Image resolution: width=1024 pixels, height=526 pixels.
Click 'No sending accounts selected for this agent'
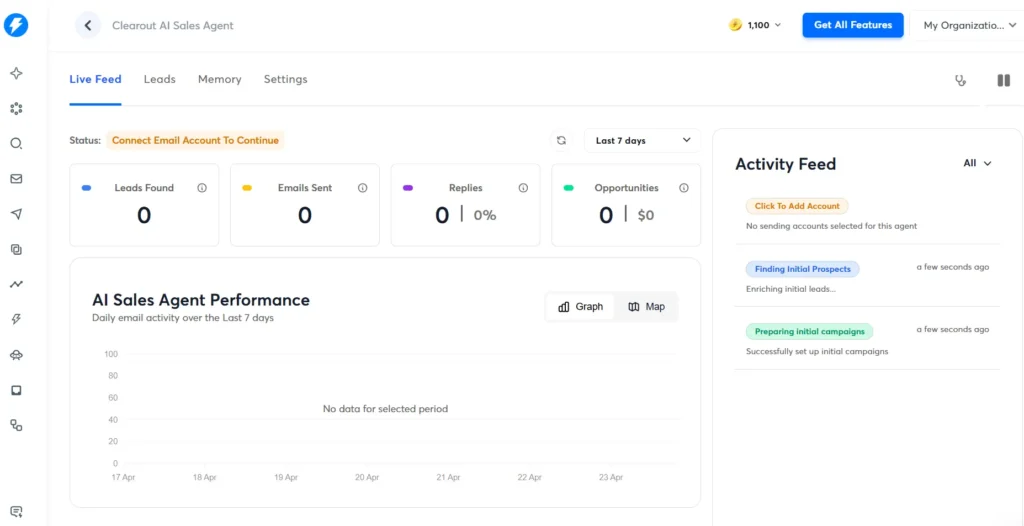(x=831, y=226)
